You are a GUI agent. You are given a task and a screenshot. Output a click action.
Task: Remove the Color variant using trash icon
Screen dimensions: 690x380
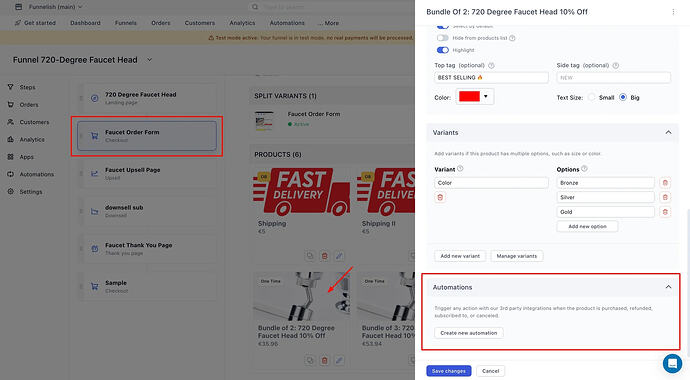(440, 197)
